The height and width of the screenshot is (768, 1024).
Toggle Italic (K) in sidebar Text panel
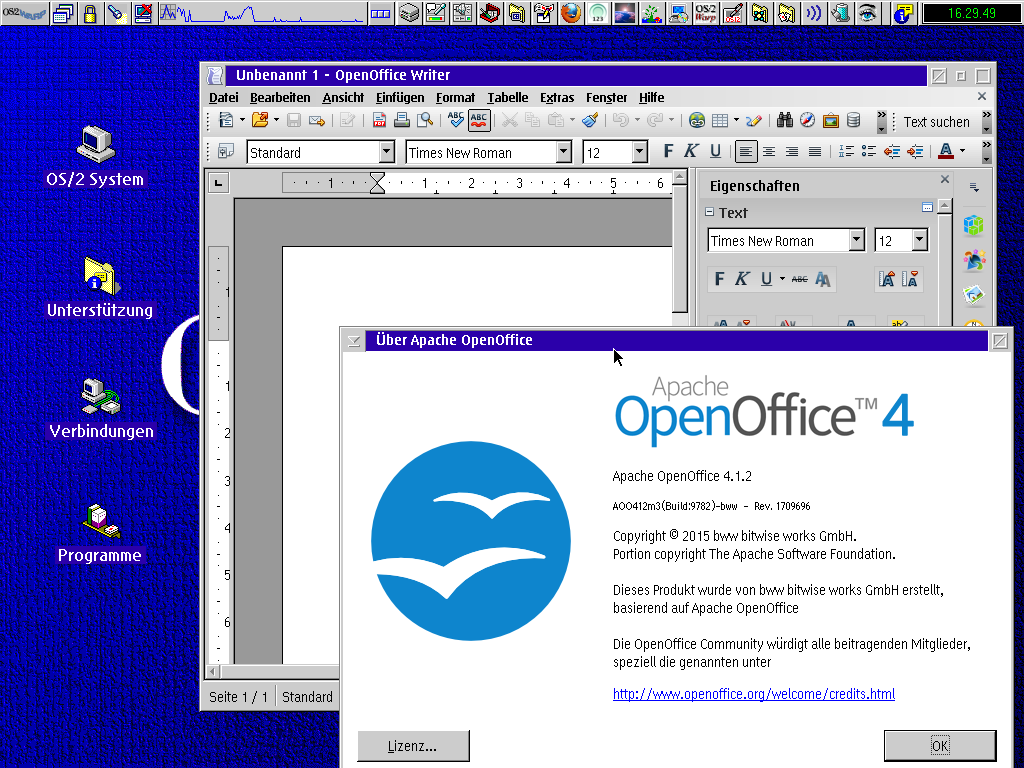[742, 280]
